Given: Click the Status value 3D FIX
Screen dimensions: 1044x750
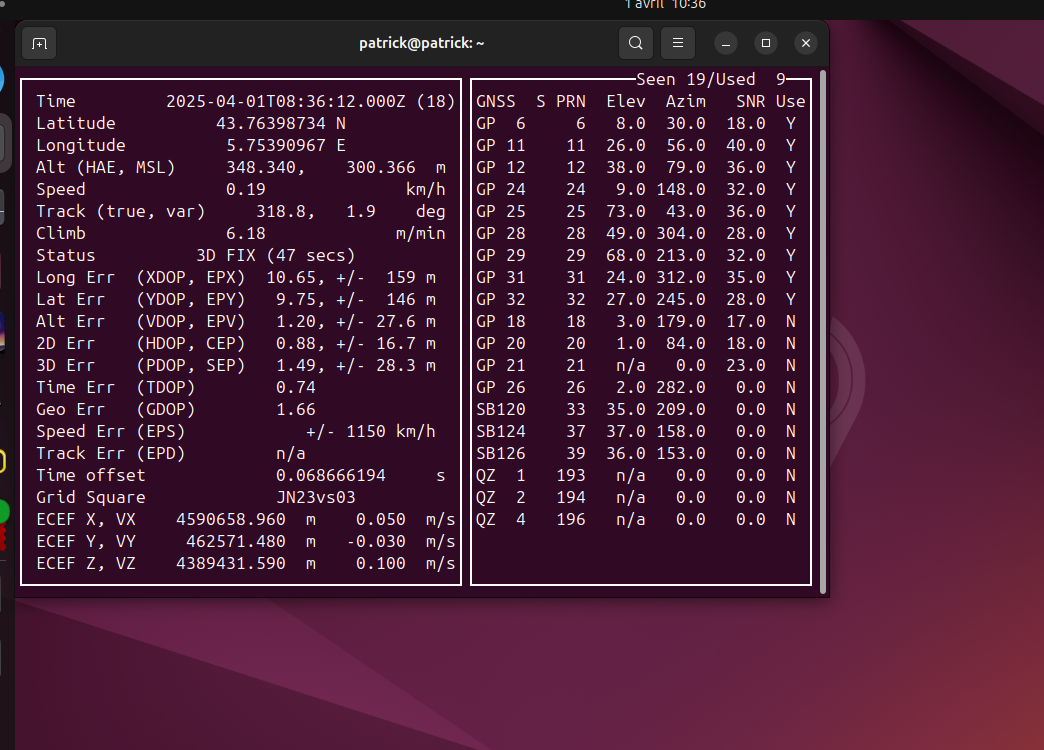Looking at the screenshot, I should (x=226, y=255).
